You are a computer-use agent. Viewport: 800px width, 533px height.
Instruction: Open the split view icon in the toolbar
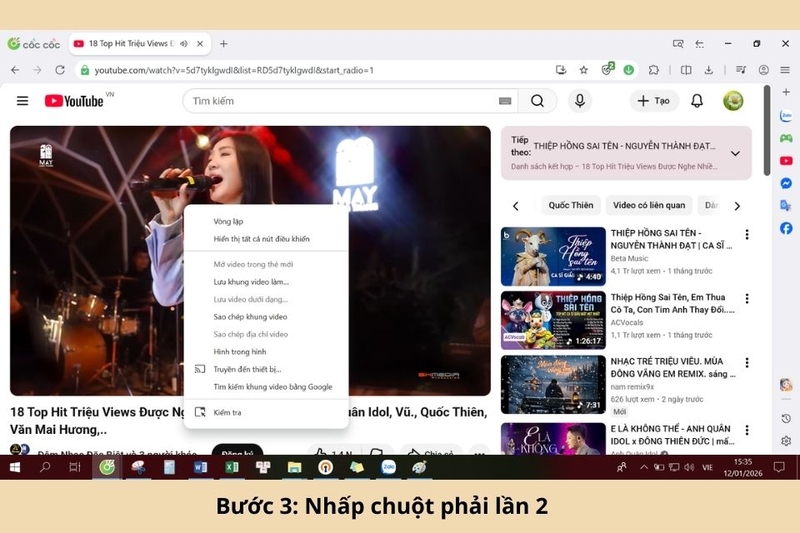pos(686,70)
